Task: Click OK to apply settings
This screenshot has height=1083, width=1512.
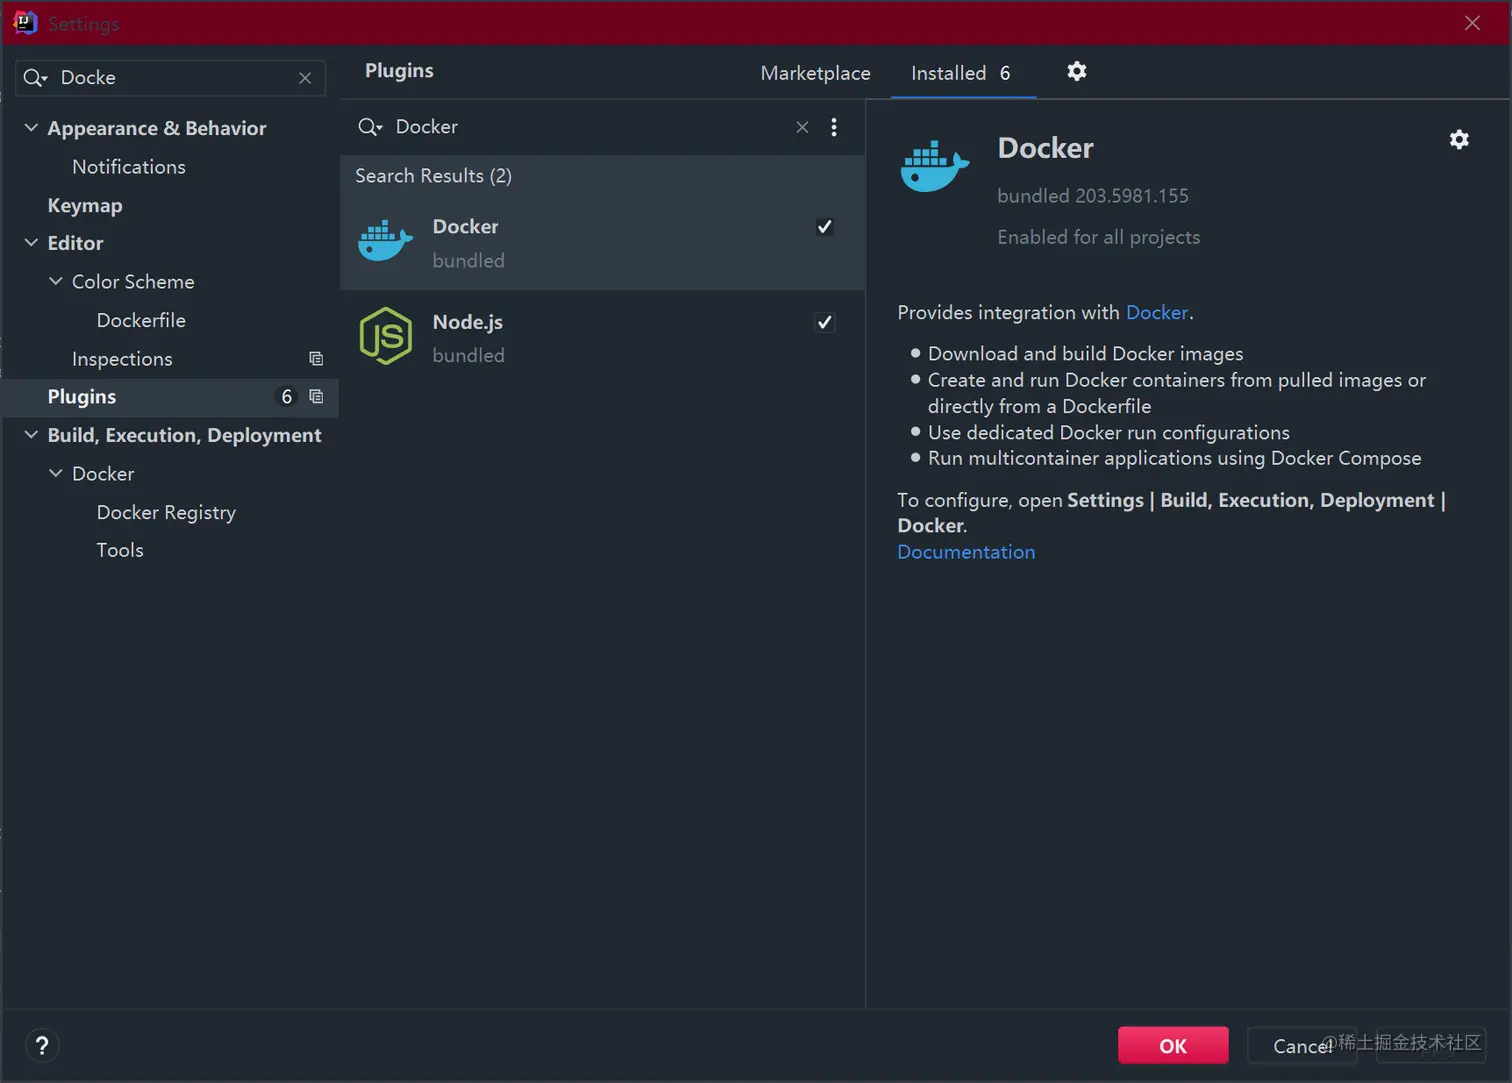Action: 1173,1045
